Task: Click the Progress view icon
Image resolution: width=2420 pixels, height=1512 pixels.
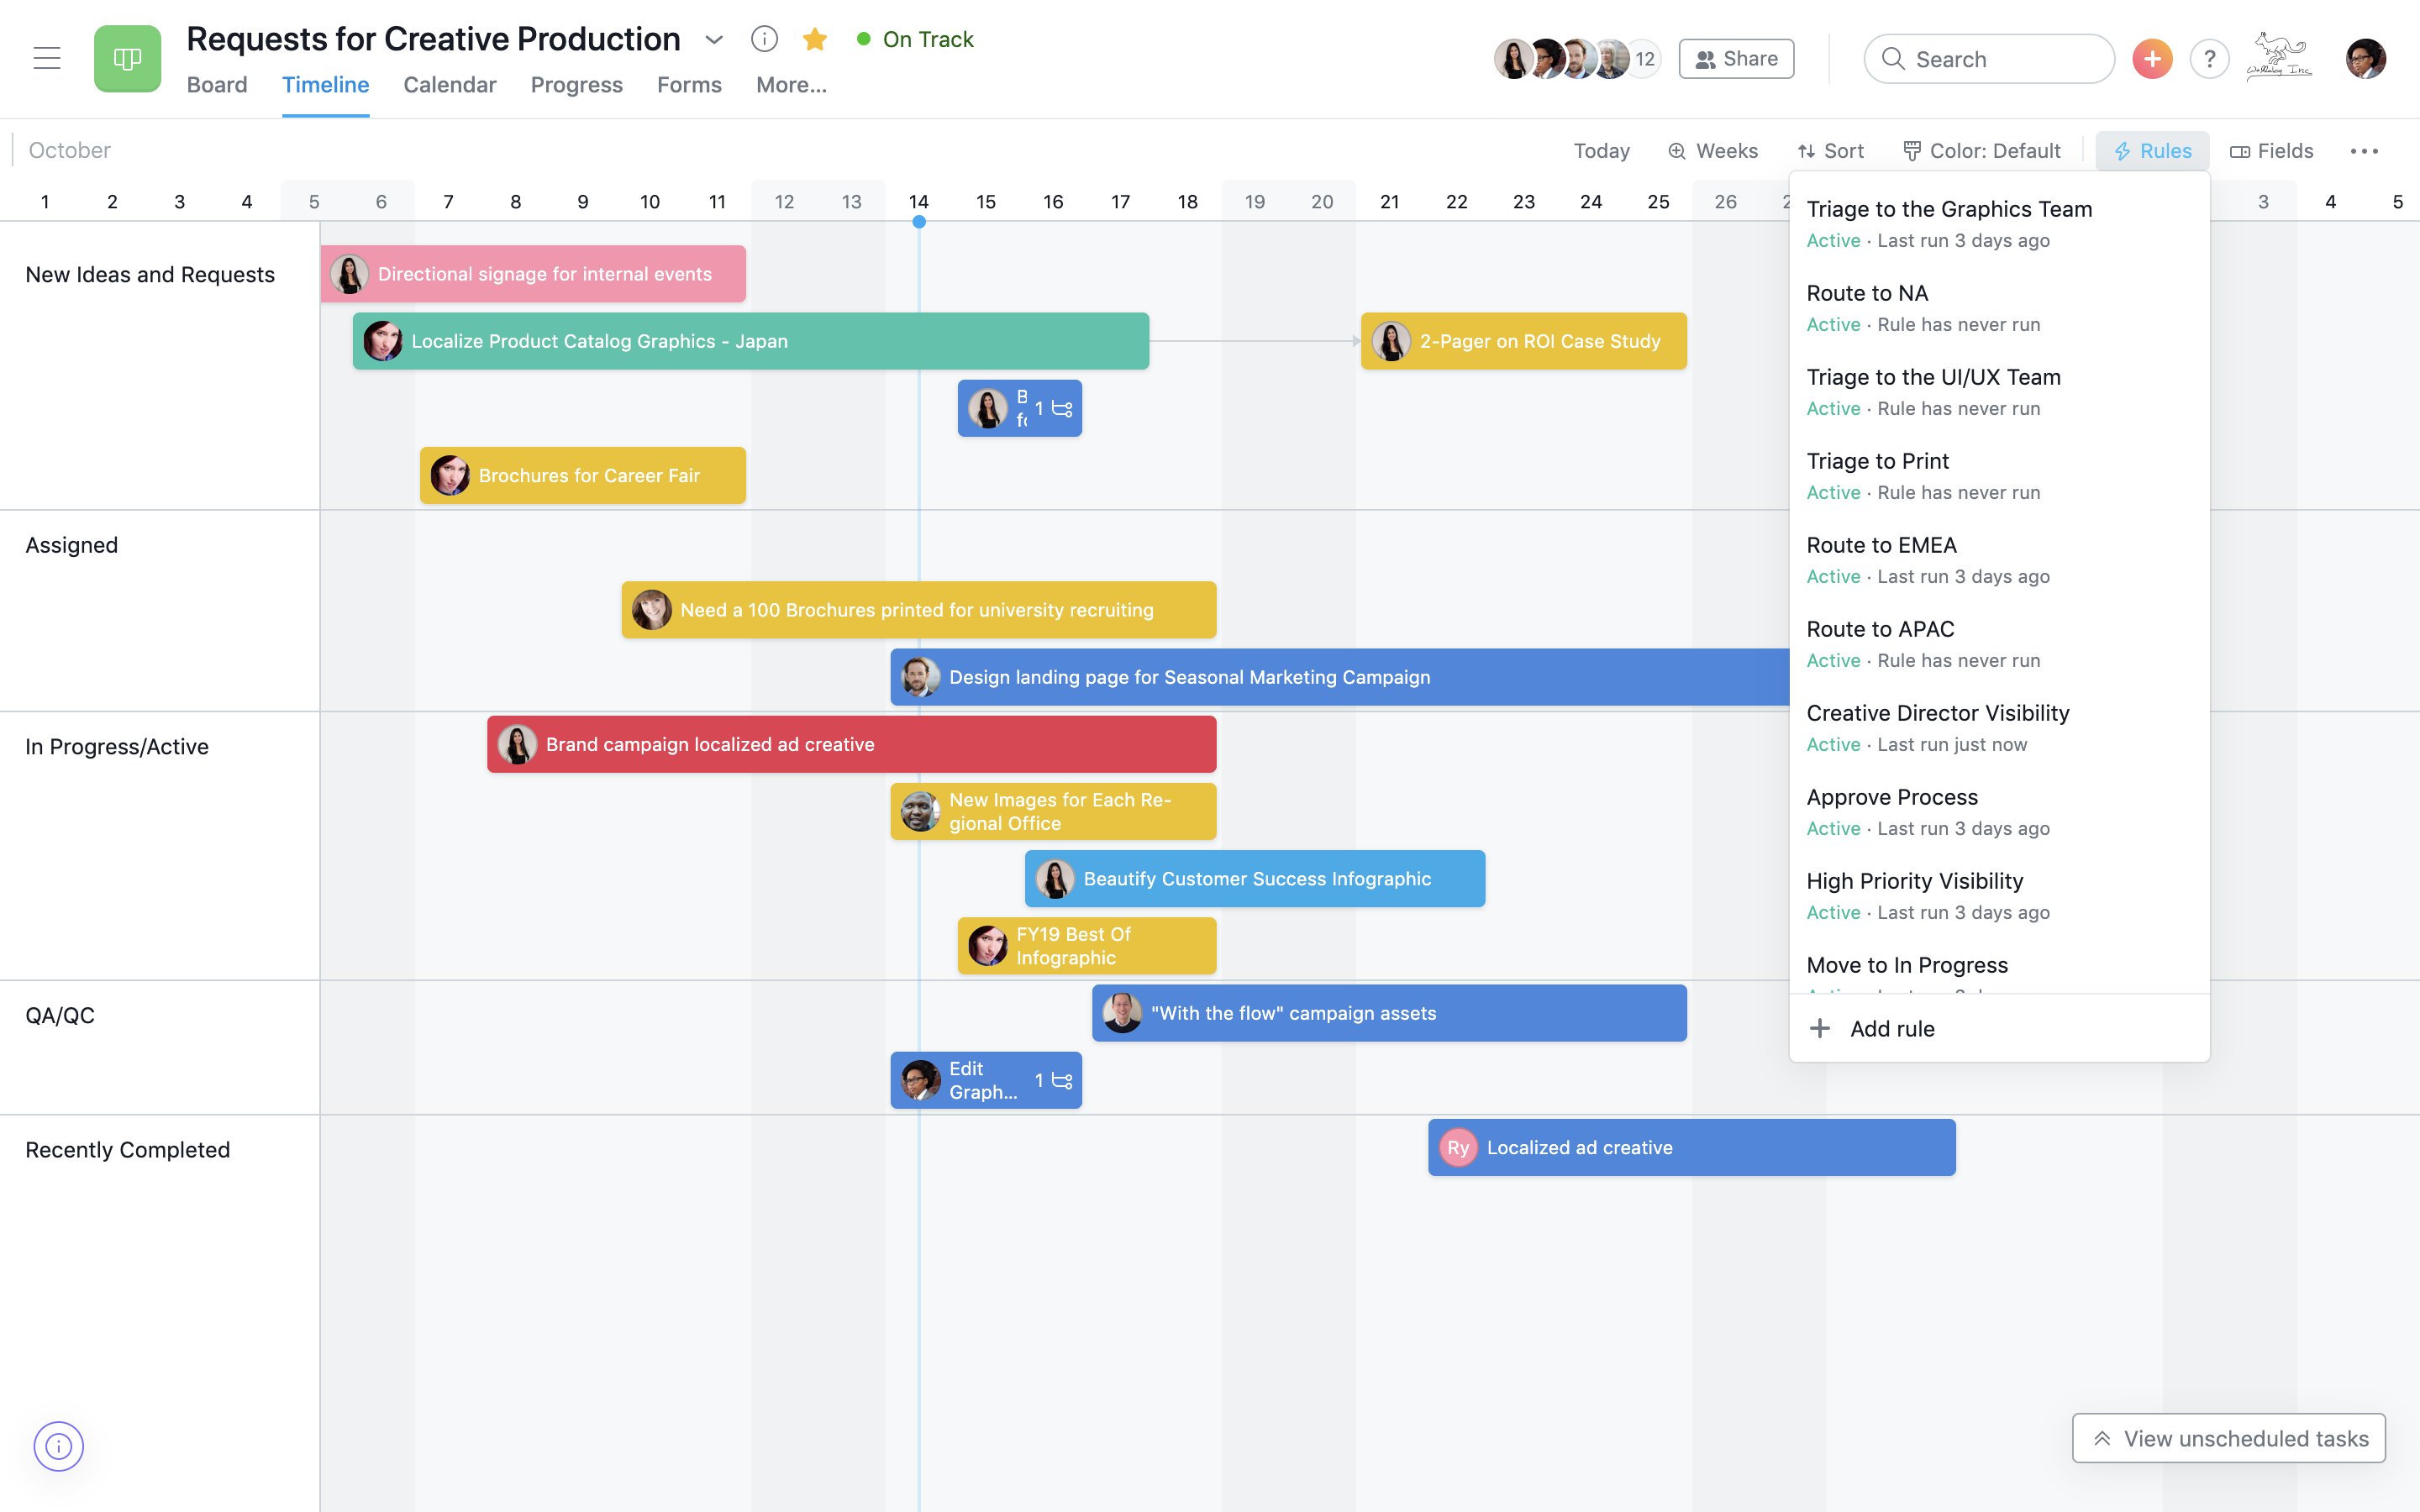Action: click(x=575, y=84)
